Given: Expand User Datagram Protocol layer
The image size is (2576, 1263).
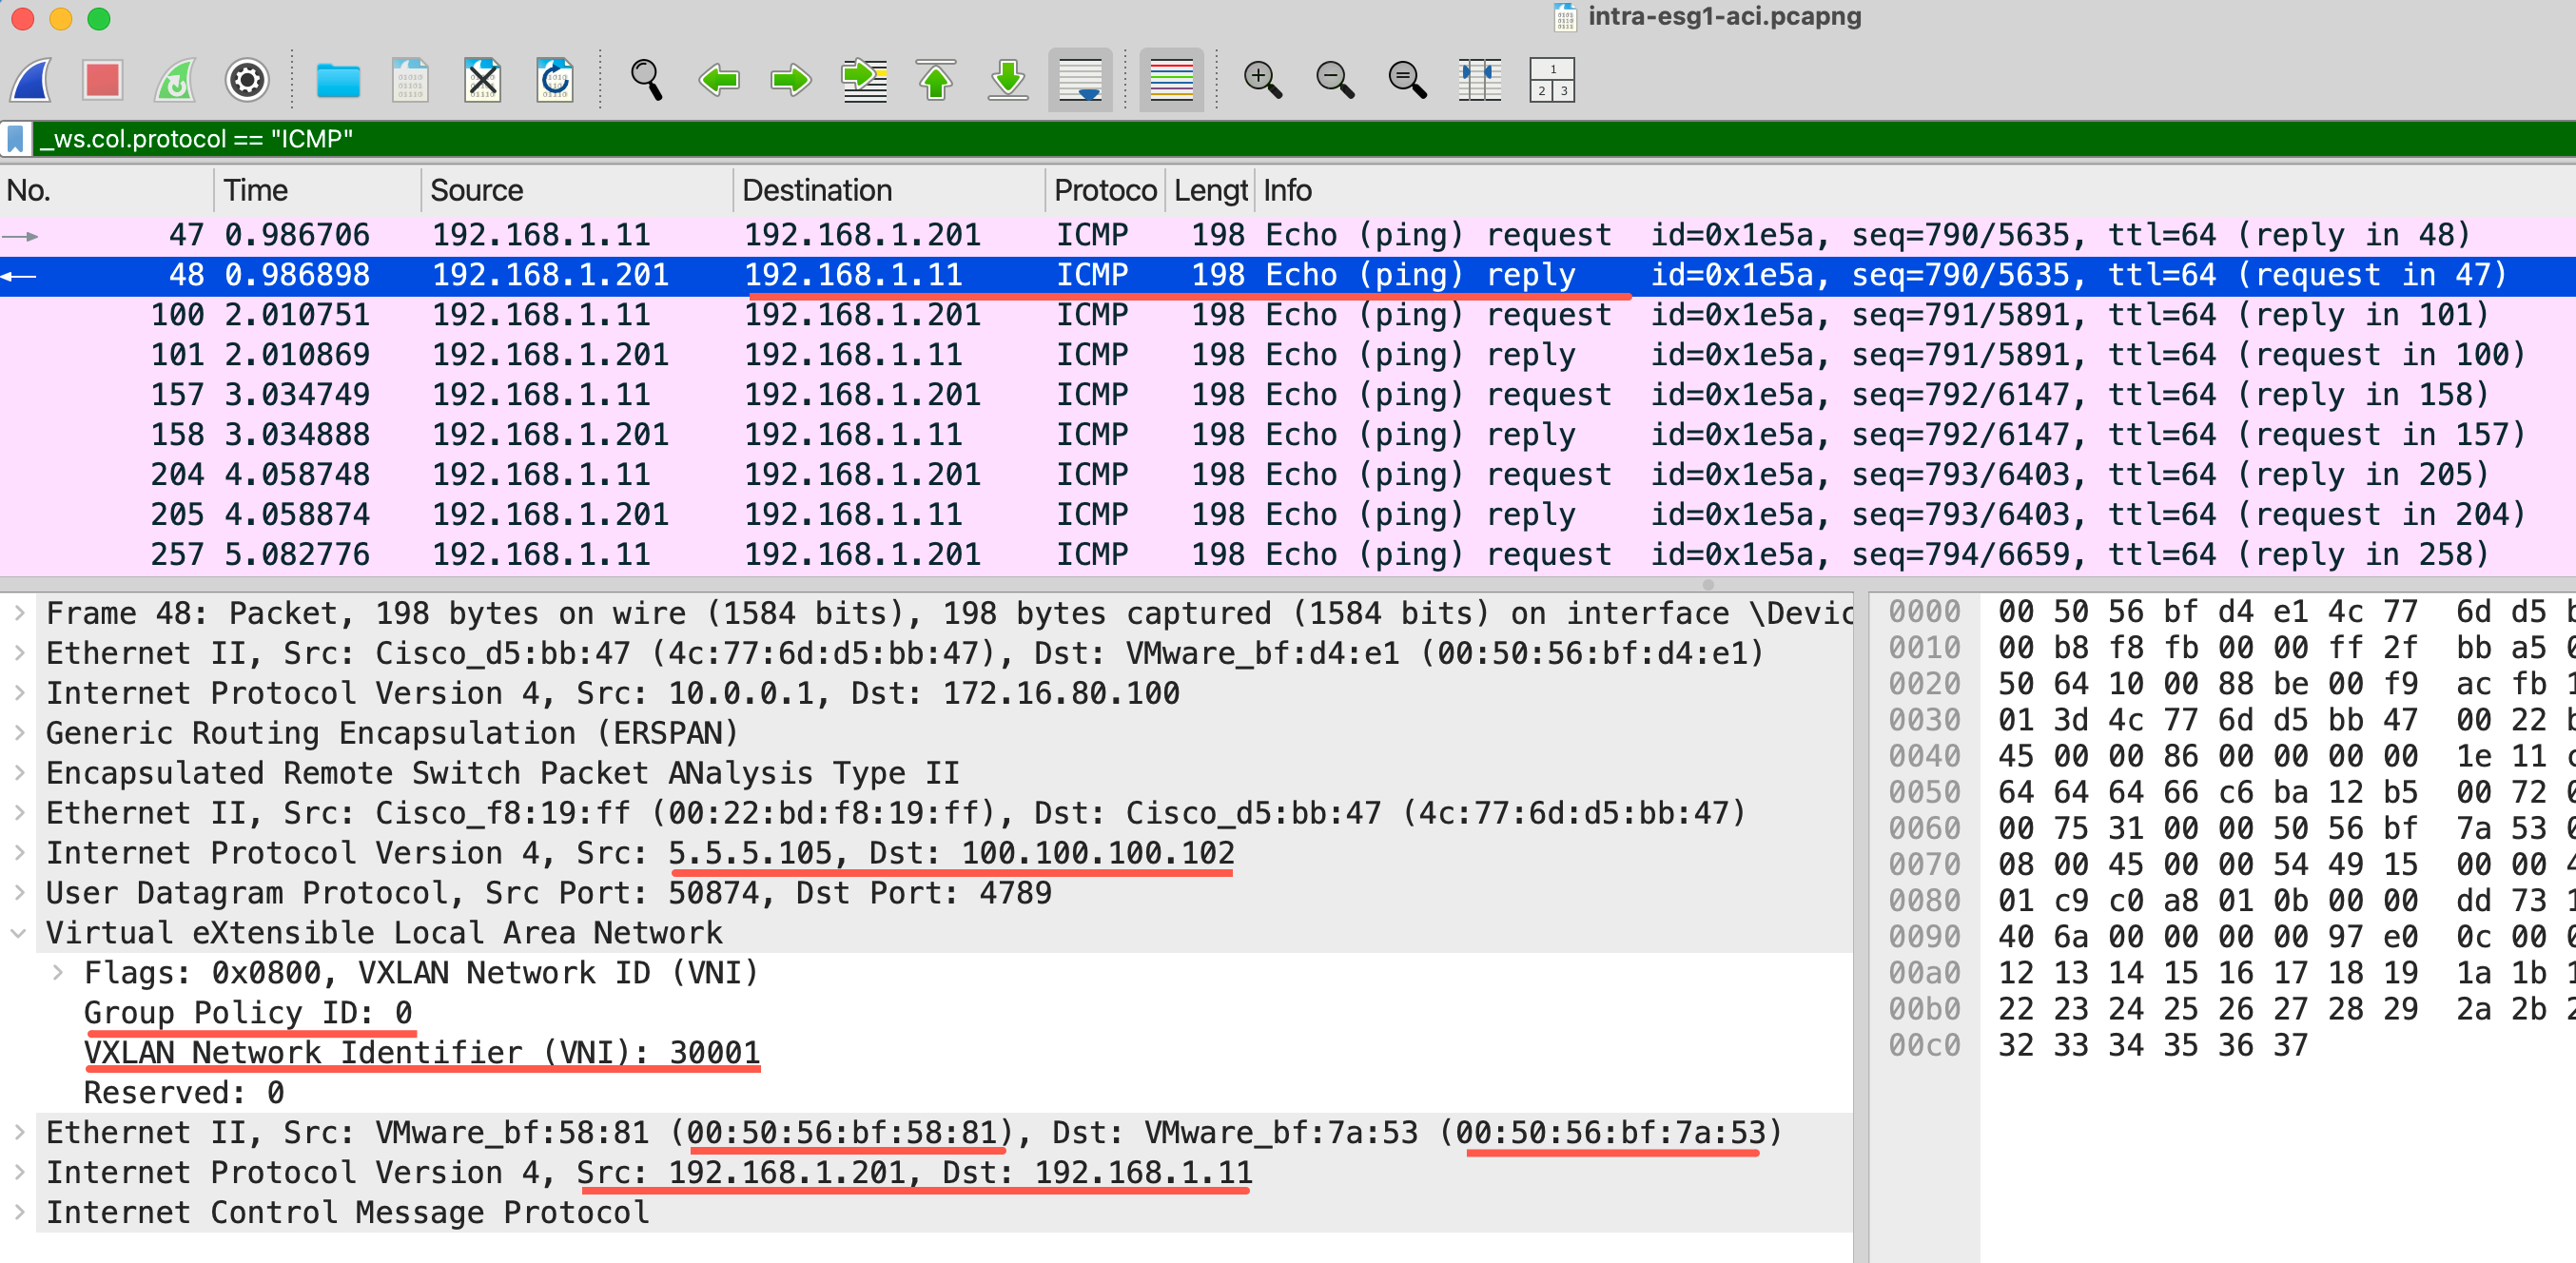Looking at the screenshot, I should click(x=19, y=893).
